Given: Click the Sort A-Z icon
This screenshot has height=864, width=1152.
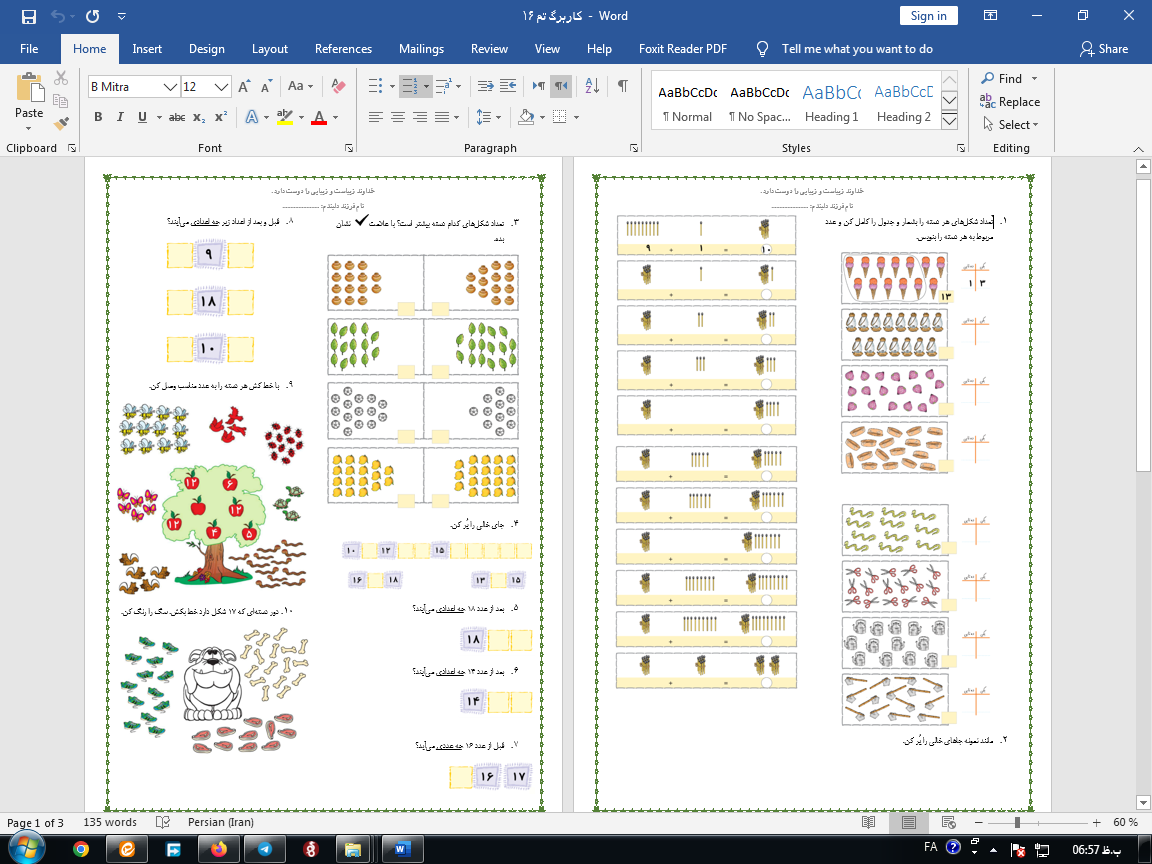Looking at the screenshot, I should [x=591, y=86].
